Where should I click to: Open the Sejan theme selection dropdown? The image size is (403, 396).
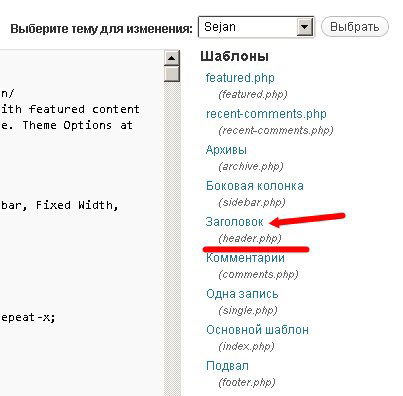pyautogui.click(x=256, y=27)
